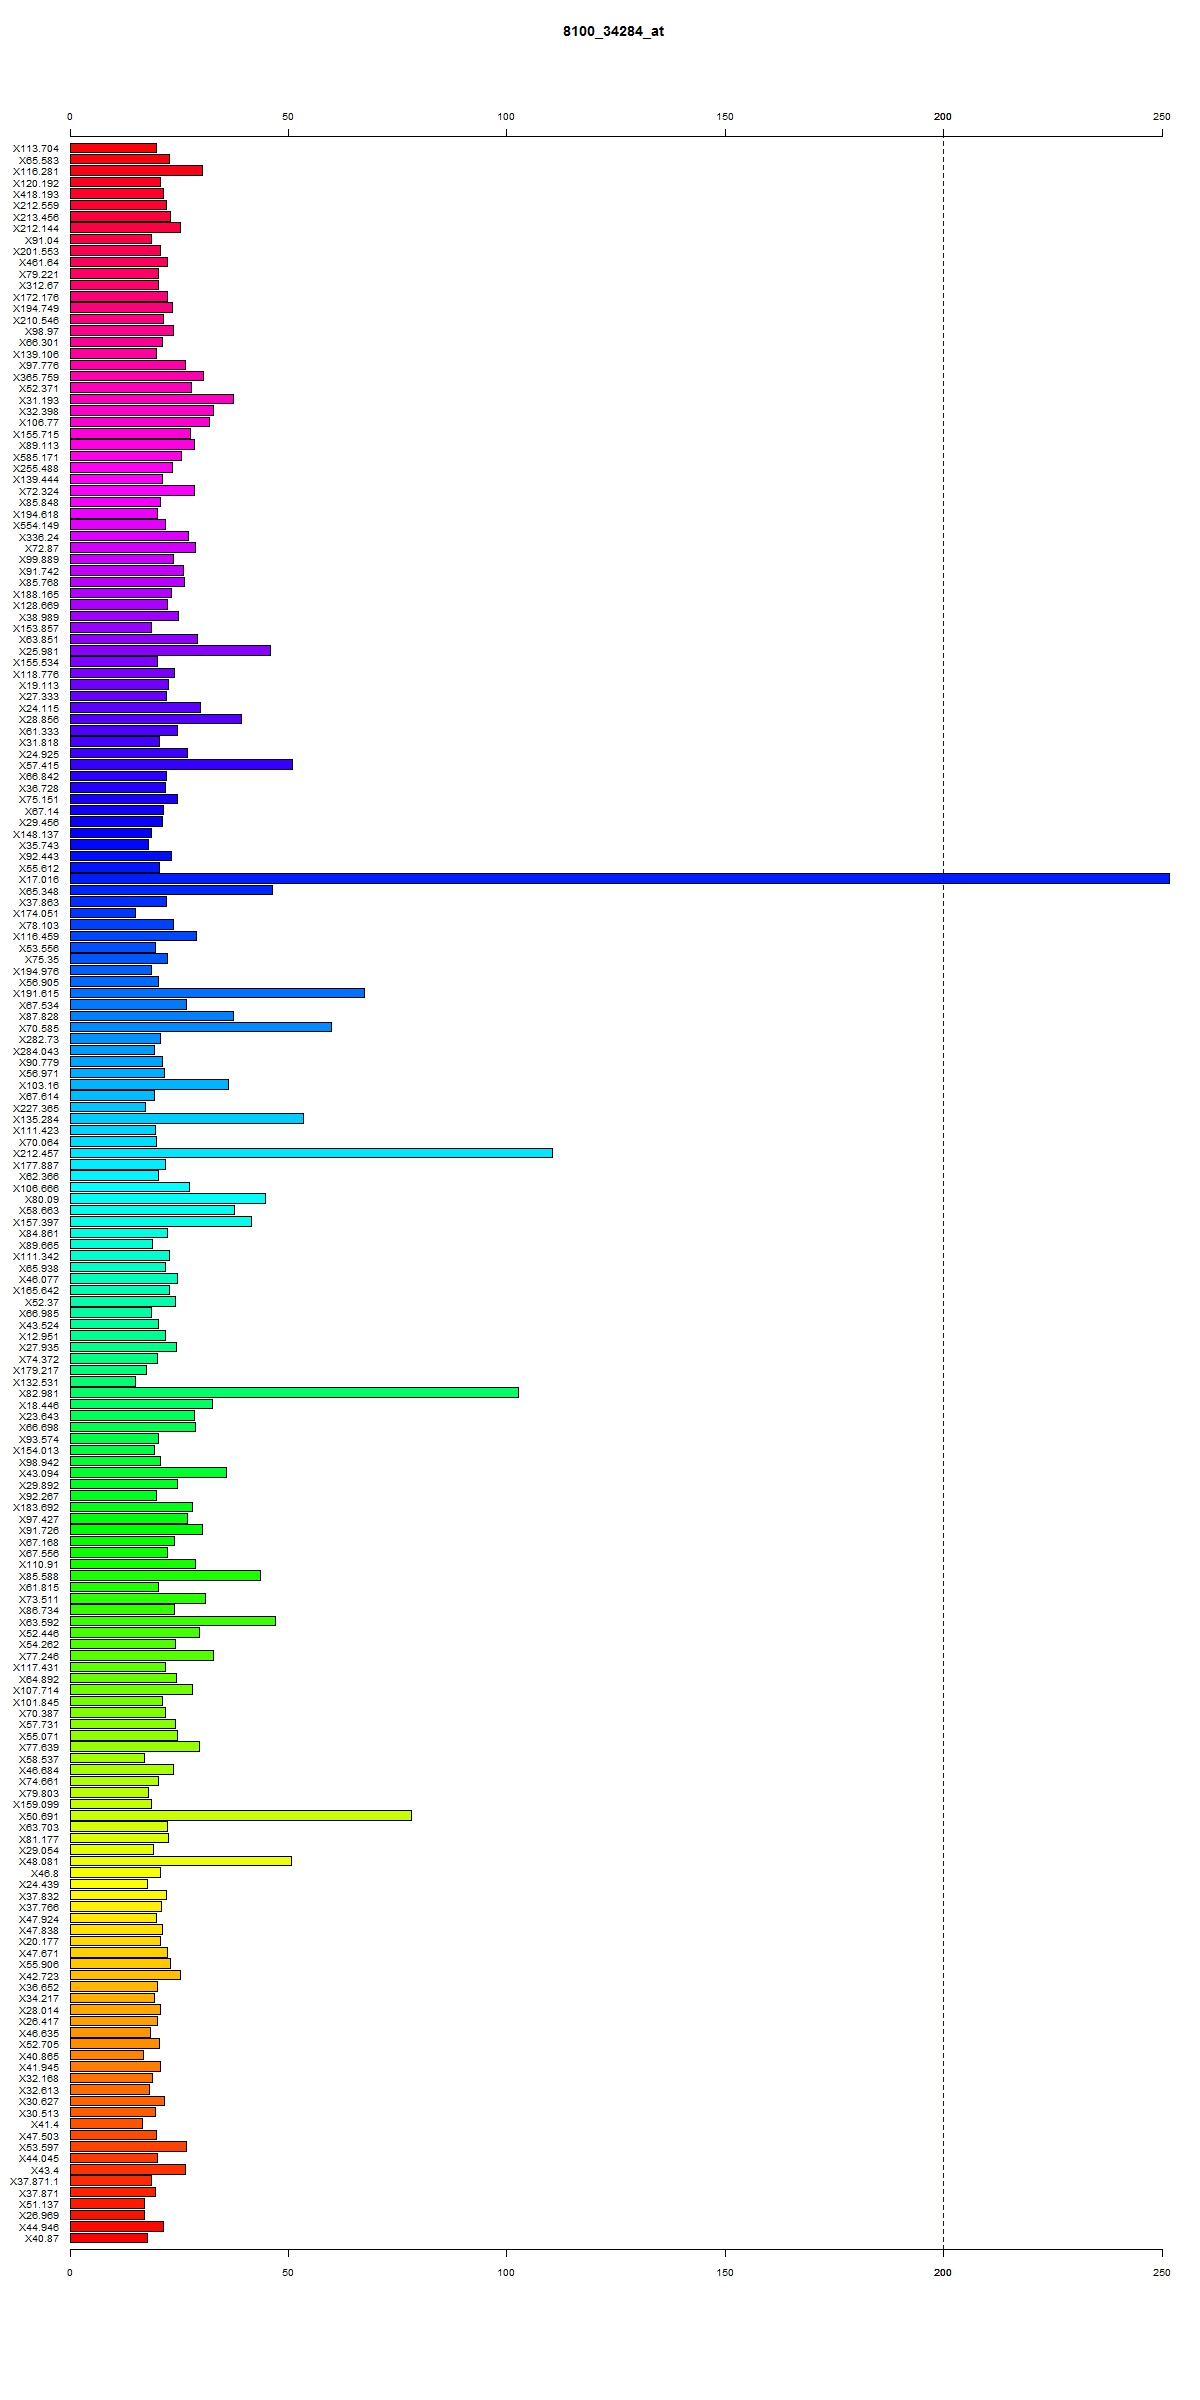Click the red bar for X116.281
Viewport: 1200px width, 2400px height.
tap(136, 171)
